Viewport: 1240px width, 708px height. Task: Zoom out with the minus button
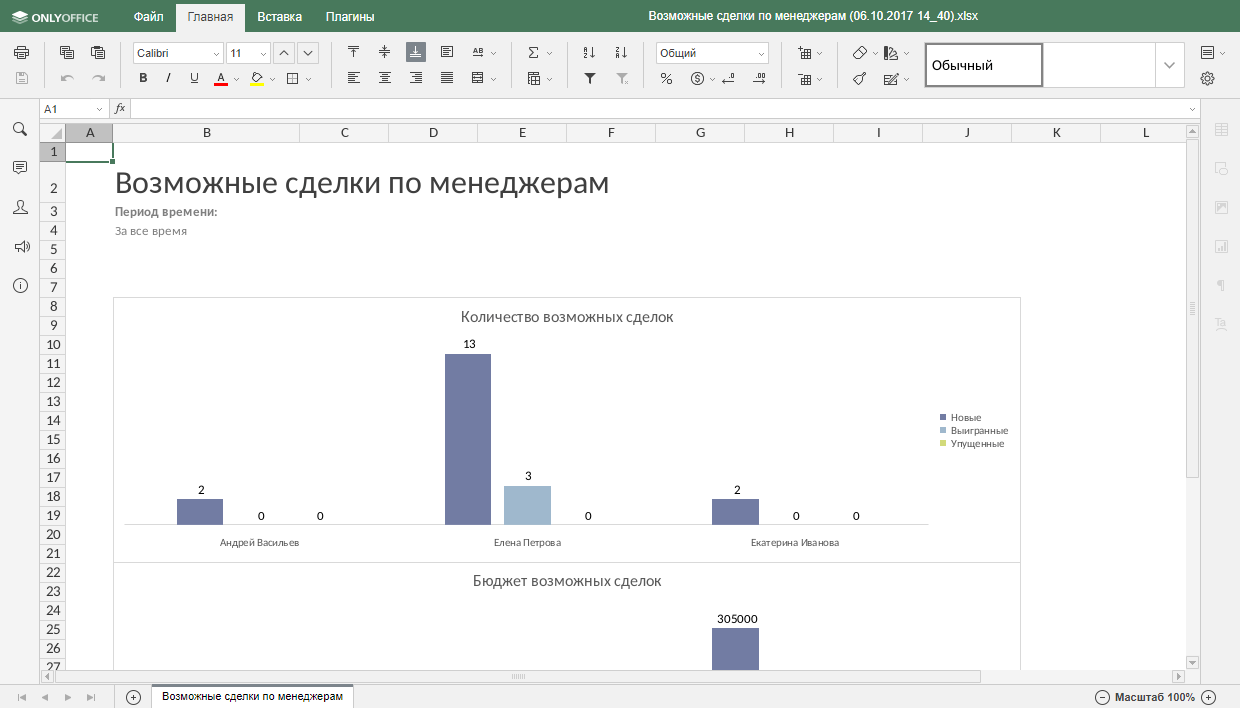(x=1102, y=697)
